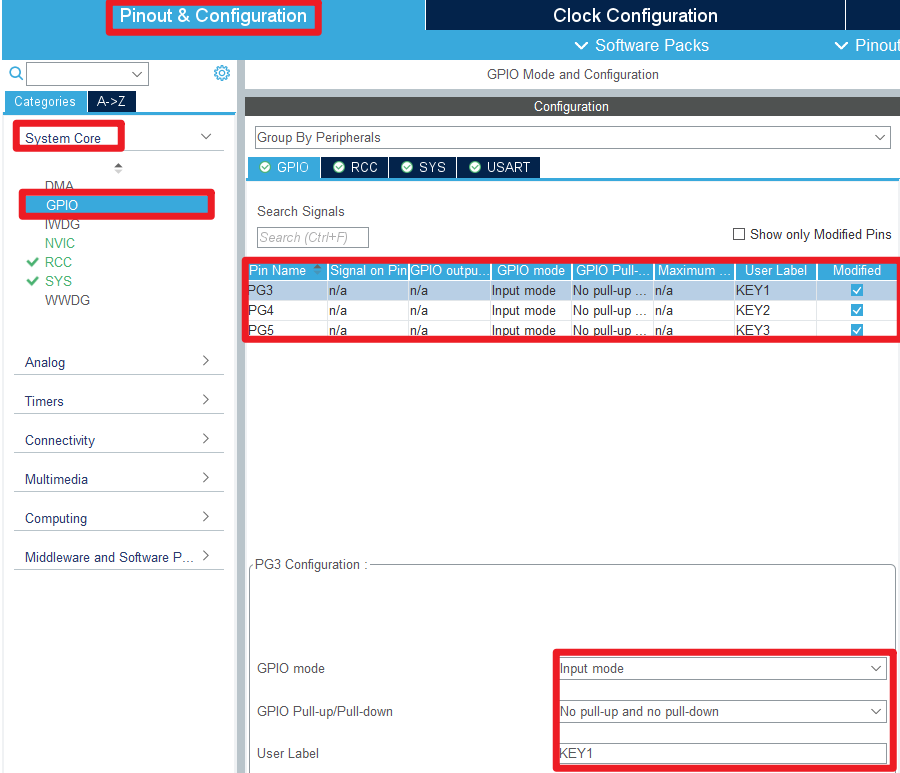Screen dimensions: 900x773
Task: Enable Show only Modified Pins checkbox
Action: 739,234
